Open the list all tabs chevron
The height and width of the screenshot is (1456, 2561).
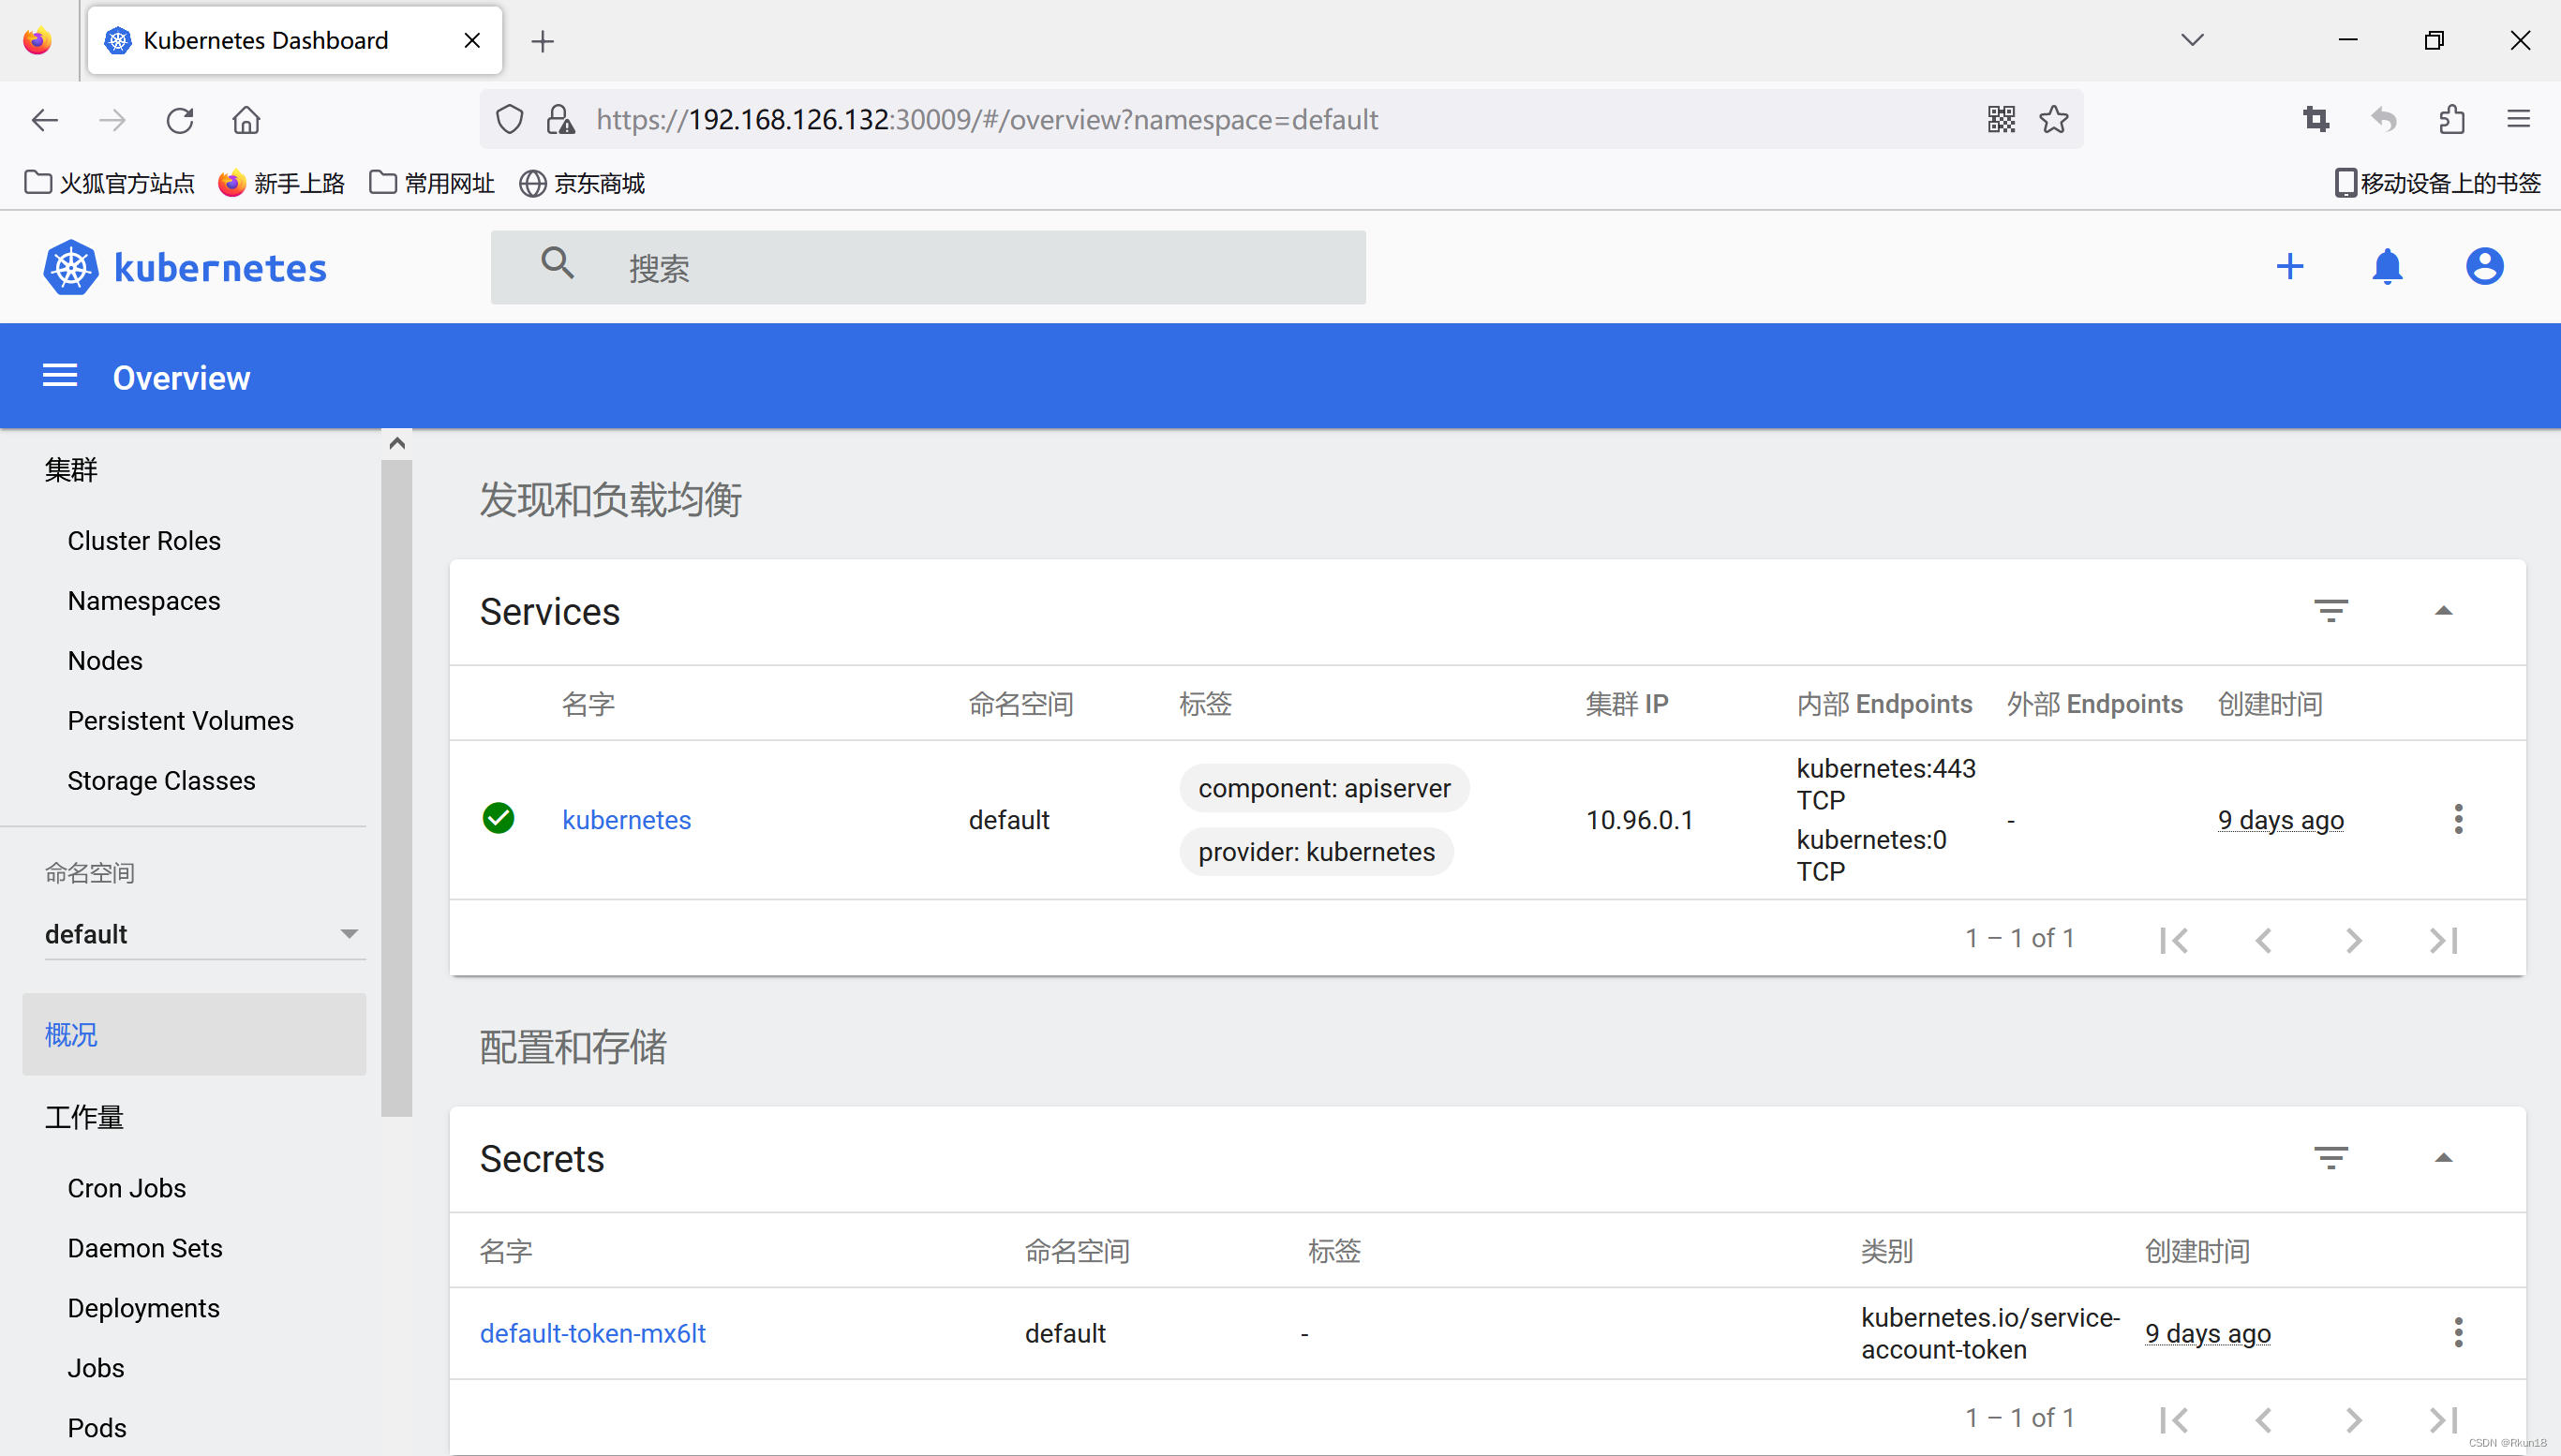click(x=2192, y=40)
